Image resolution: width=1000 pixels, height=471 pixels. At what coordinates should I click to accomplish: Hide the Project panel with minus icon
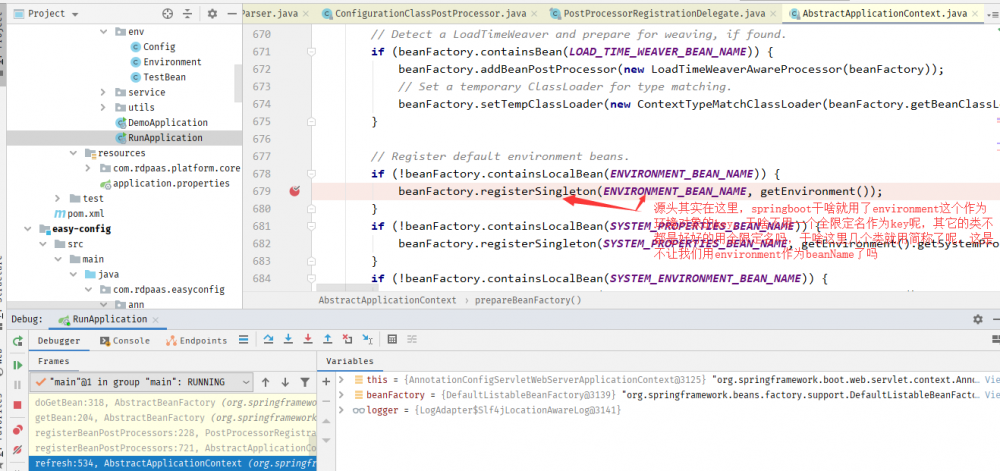point(230,13)
